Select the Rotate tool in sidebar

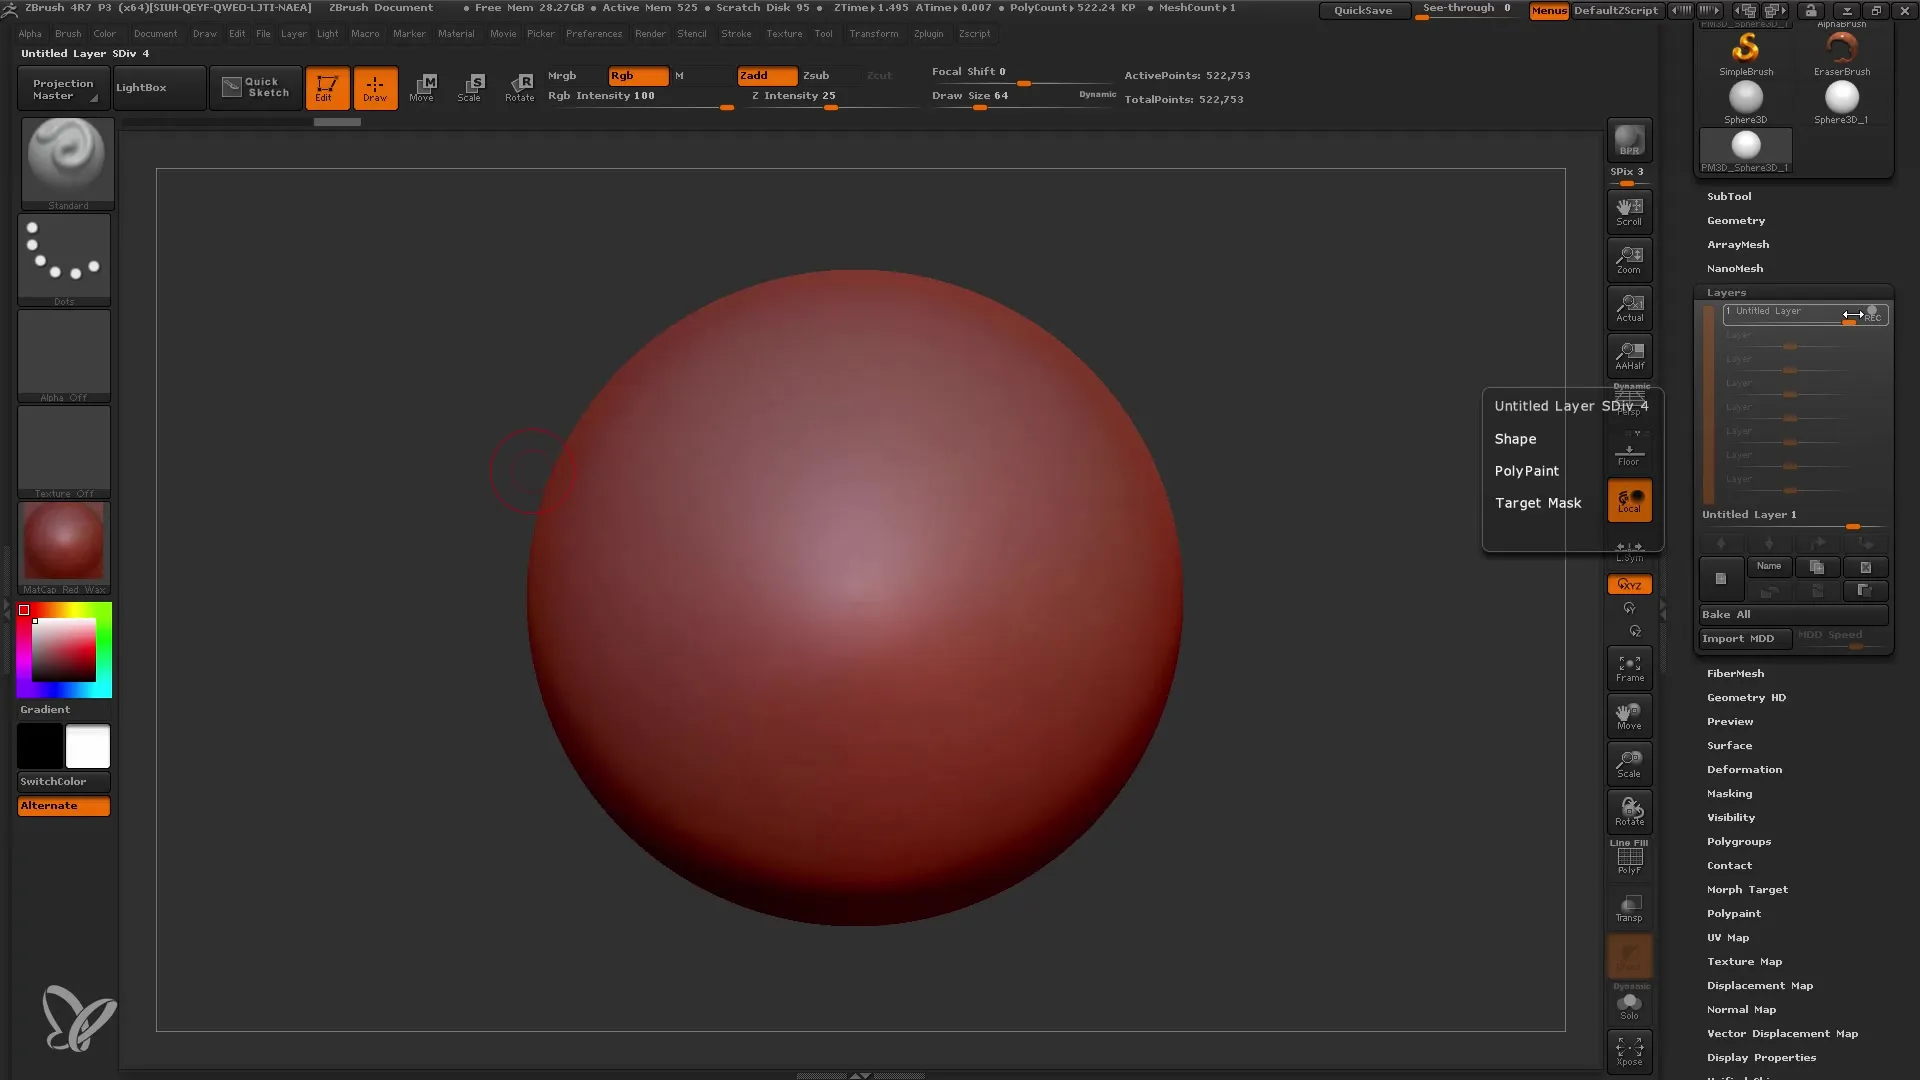[1630, 810]
